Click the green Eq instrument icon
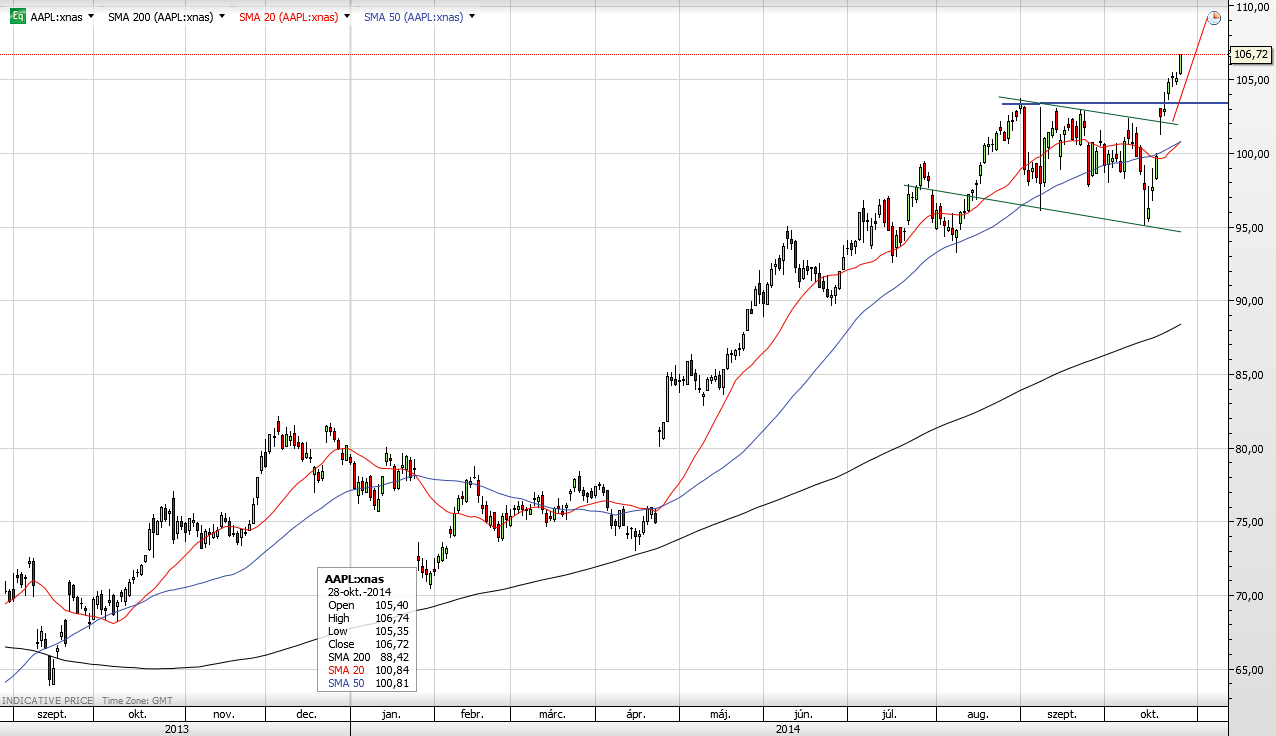Image resolution: width=1276 pixels, height=736 pixels. pos(17,16)
